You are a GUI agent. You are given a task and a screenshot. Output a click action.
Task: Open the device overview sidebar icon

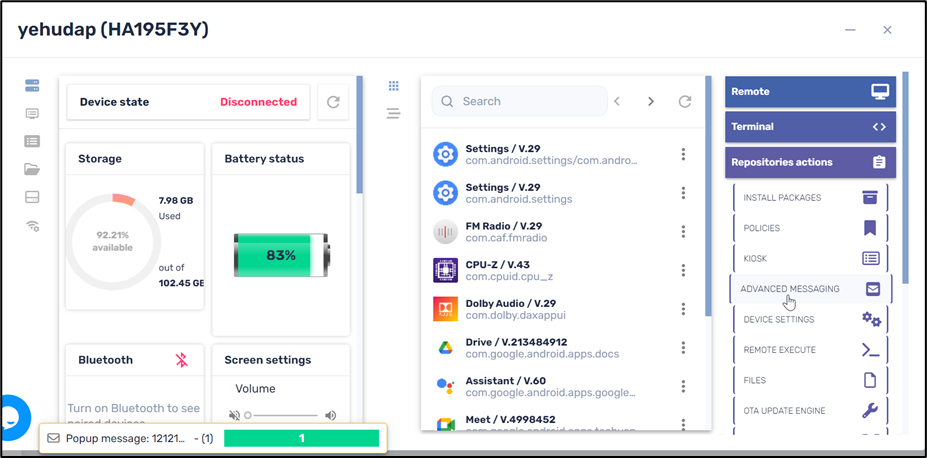(32, 86)
